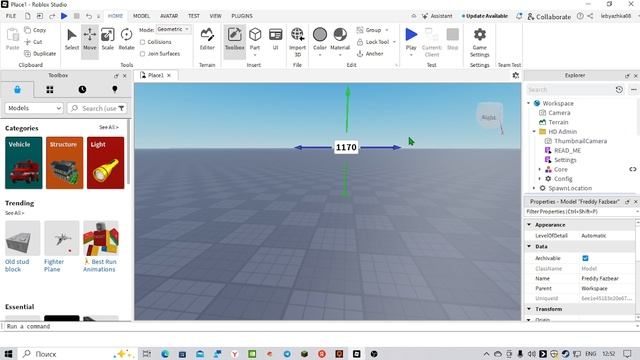The width and height of the screenshot is (640, 360).
Task: Switch to the MODEL ribbon tab
Action: tap(141, 16)
